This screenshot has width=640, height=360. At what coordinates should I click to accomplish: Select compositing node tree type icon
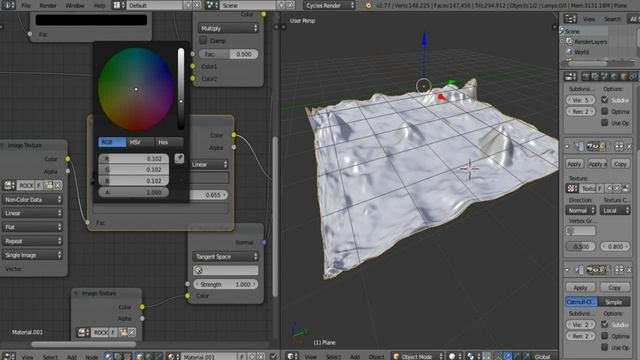[x=118, y=356]
